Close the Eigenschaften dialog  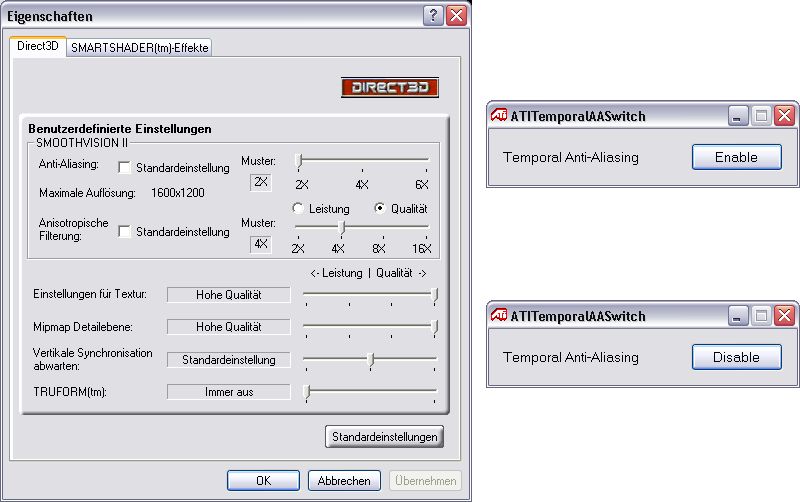tap(457, 16)
